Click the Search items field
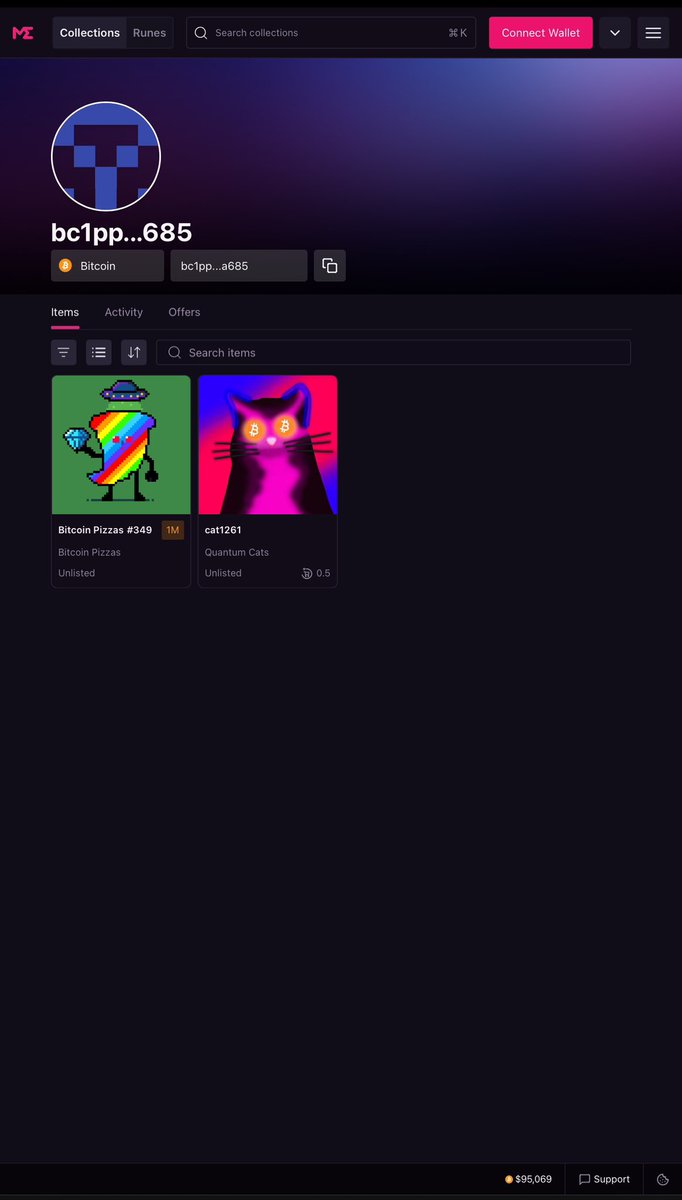This screenshot has height=1200, width=682. [394, 352]
